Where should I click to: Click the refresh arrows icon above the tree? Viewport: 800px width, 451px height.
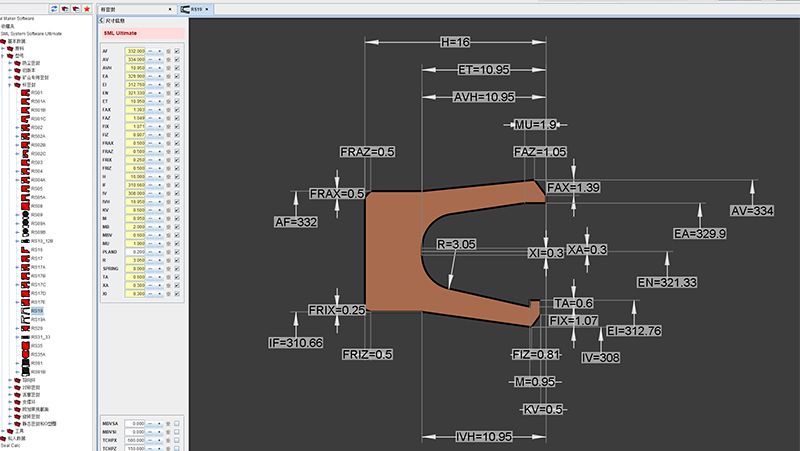coord(53,8)
